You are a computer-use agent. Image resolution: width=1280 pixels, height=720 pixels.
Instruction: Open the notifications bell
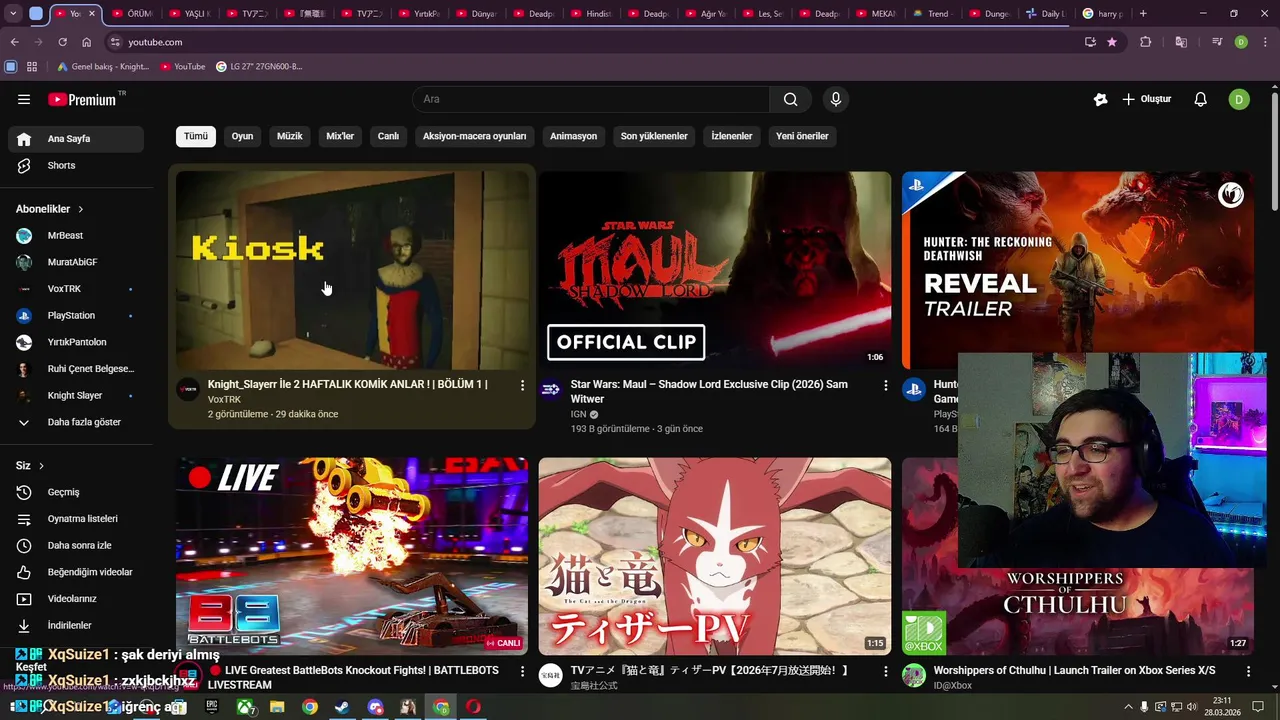pyautogui.click(x=1201, y=99)
